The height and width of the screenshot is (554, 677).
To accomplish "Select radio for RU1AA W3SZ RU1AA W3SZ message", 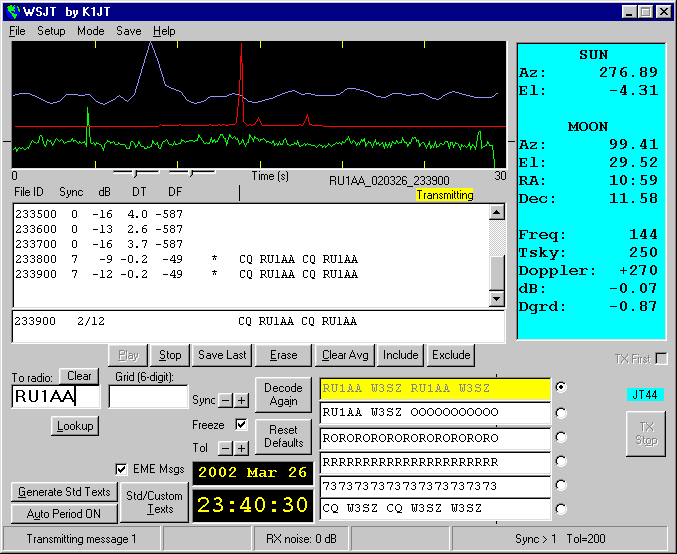I will point(561,387).
